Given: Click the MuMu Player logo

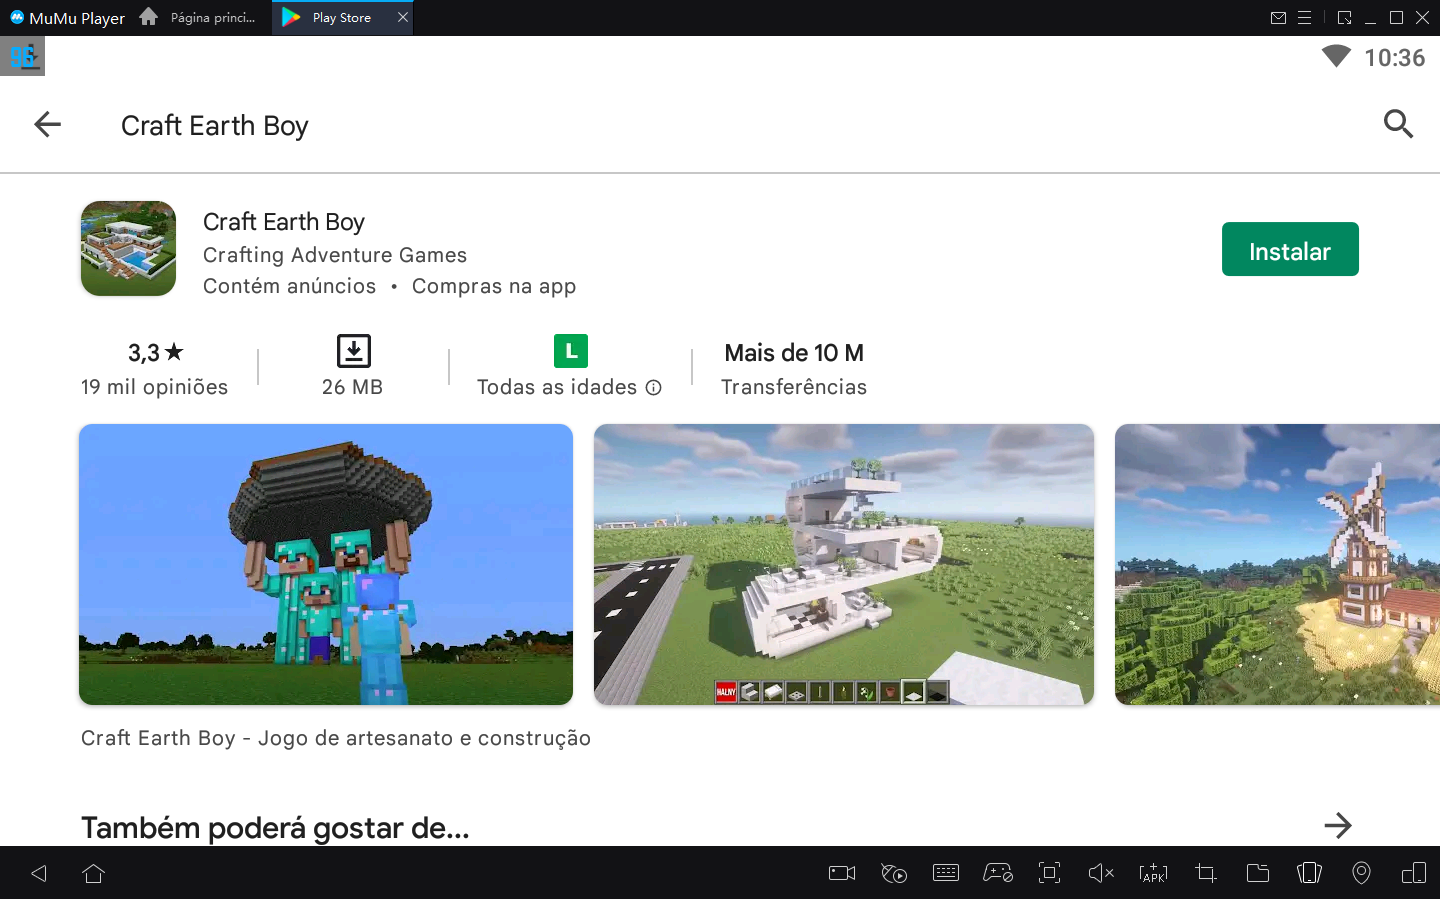Looking at the screenshot, I should coord(68,18).
